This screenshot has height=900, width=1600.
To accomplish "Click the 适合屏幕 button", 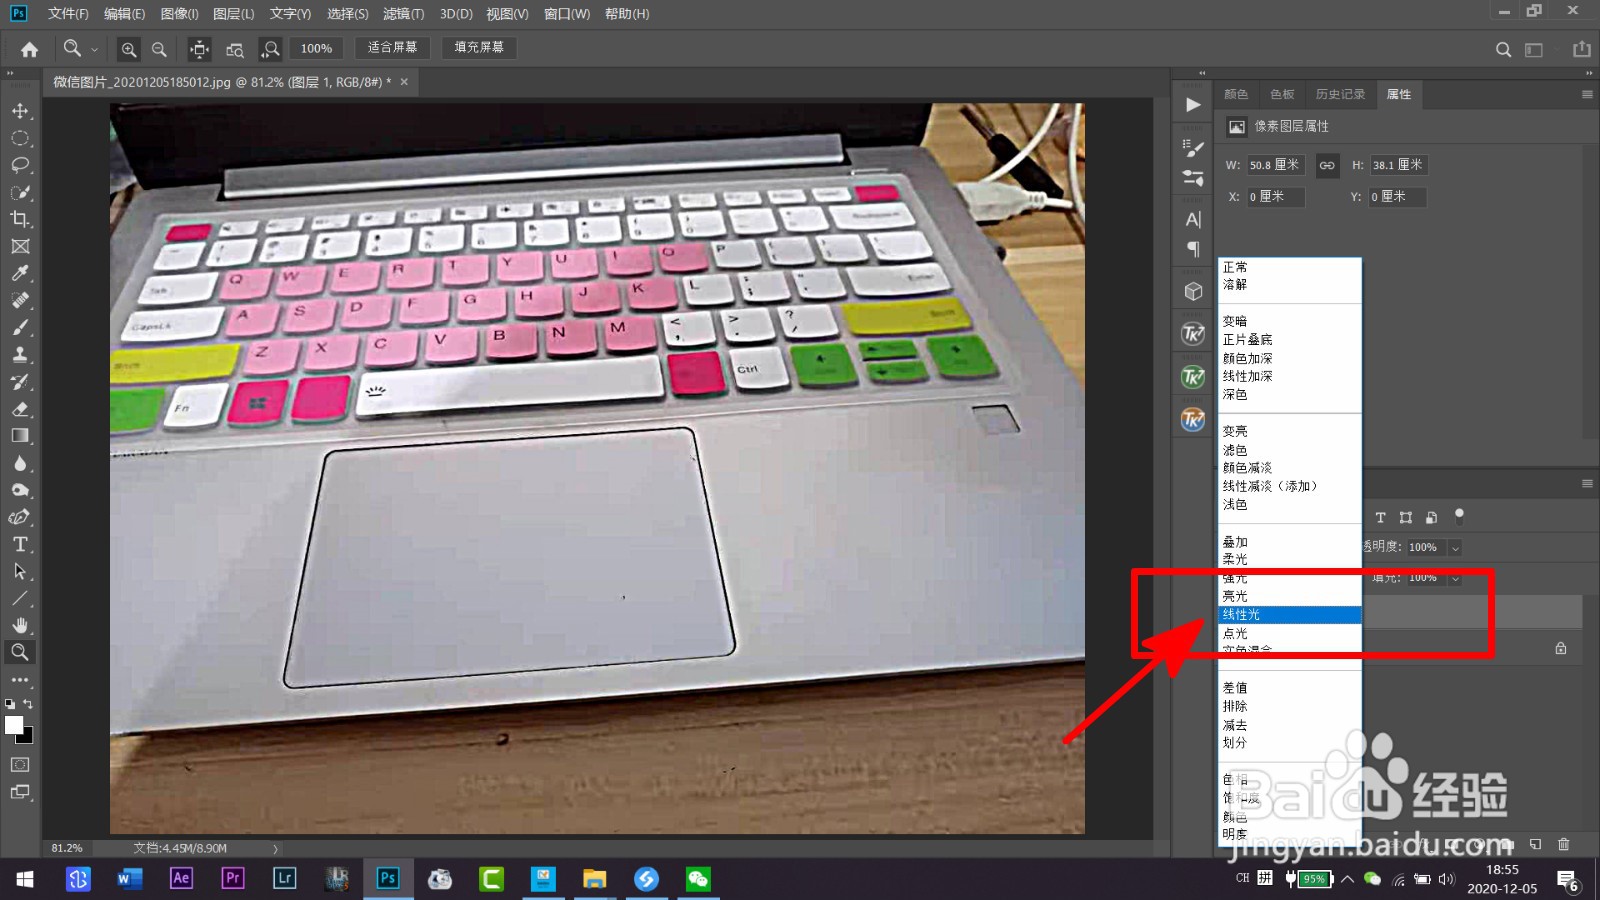I will coord(392,47).
